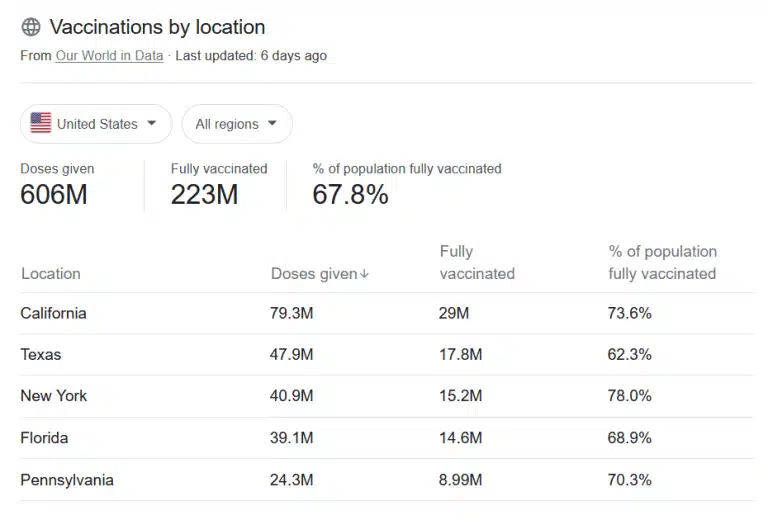Click the United States flag icon
This screenshot has width=768, height=520.
[x=41, y=123]
